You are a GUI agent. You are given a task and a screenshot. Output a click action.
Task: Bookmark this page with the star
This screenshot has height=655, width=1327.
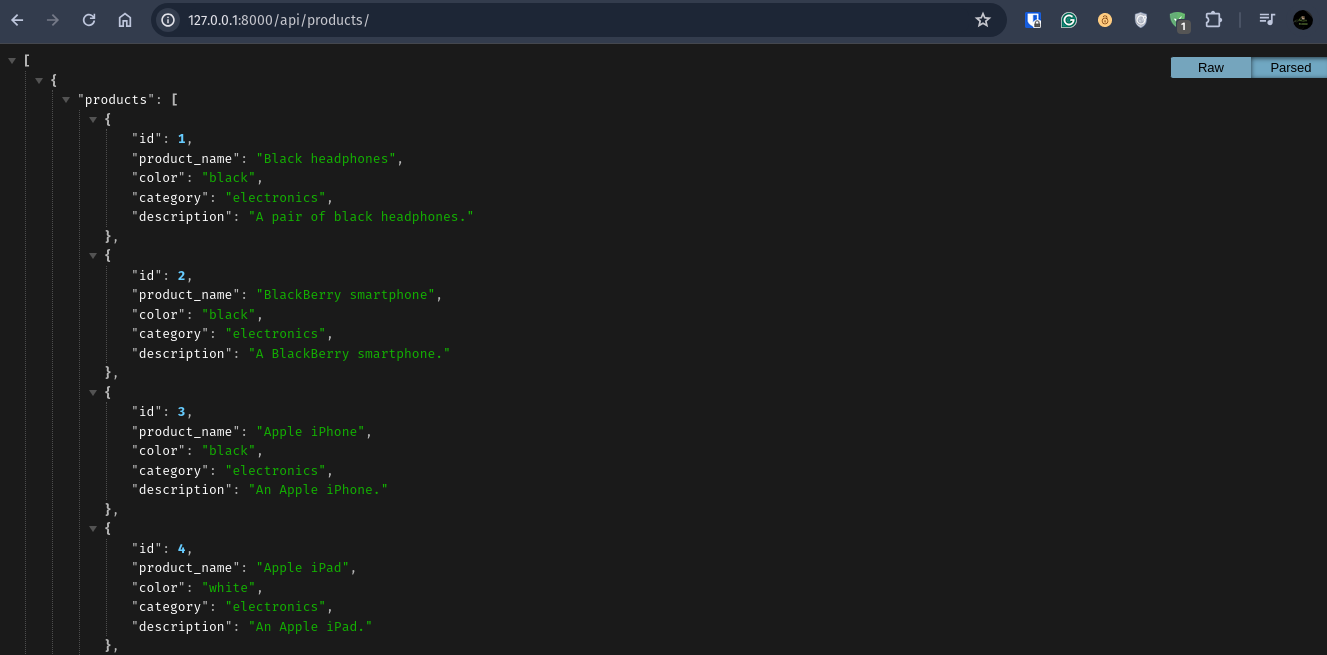[x=983, y=20]
